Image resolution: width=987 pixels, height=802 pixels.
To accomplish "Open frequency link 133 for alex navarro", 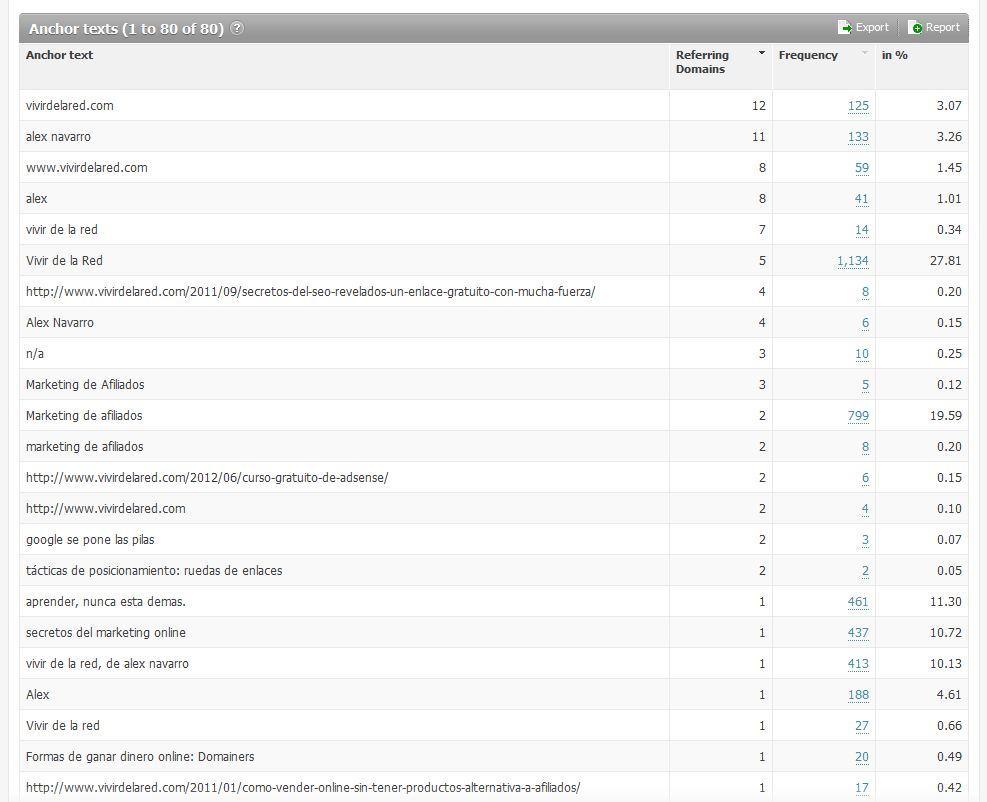I will [x=858, y=137].
